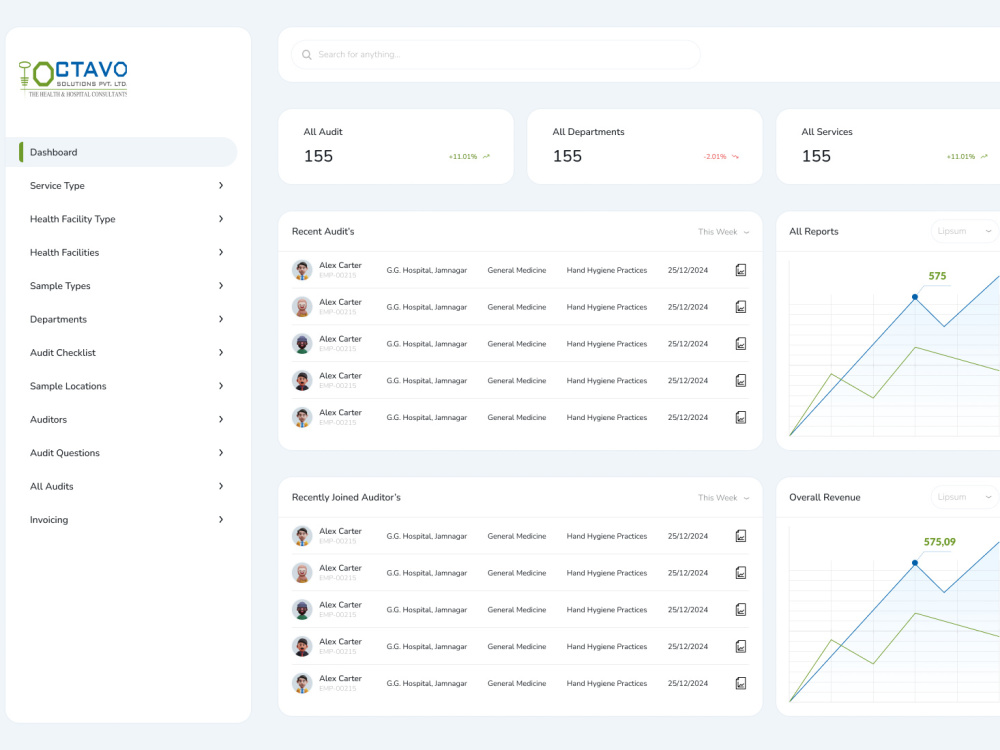The height and width of the screenshot is (750, 1000).
Task: Open report icon in first Recent Audit's row
Action: [x=740, y=270]
